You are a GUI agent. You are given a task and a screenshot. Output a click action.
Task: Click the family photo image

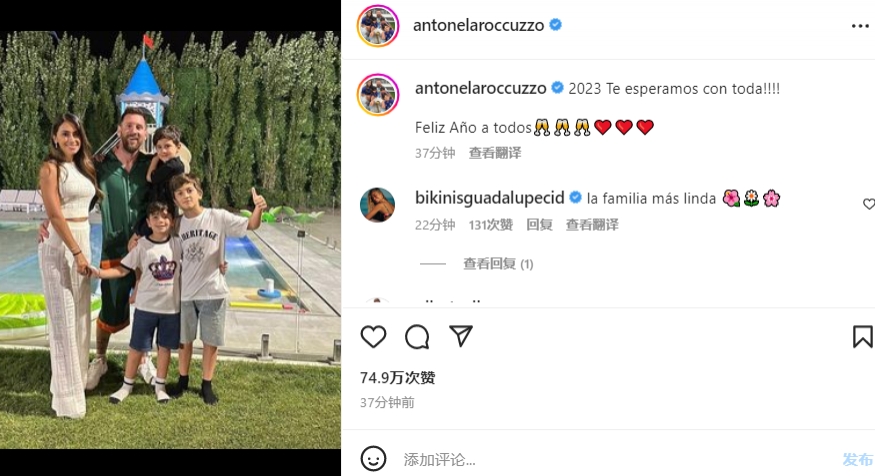170,239
